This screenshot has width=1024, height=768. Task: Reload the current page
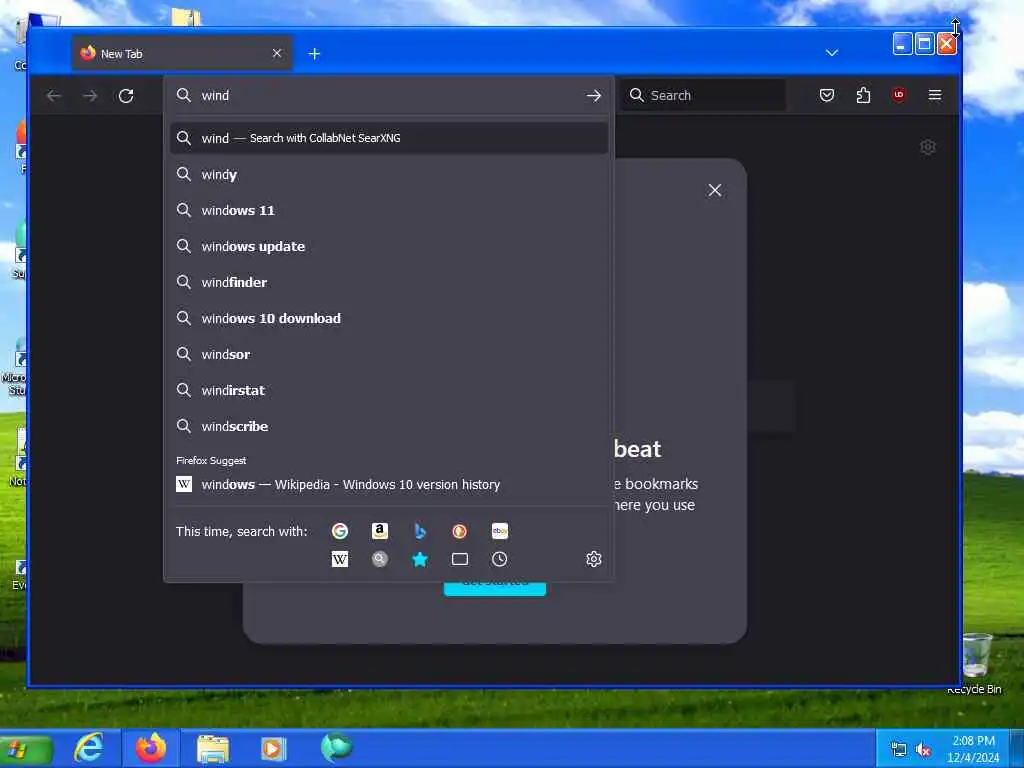(x=126, y=96)
